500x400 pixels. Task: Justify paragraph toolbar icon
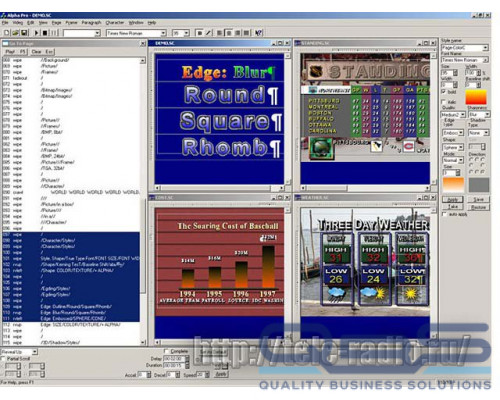point(246,33)
